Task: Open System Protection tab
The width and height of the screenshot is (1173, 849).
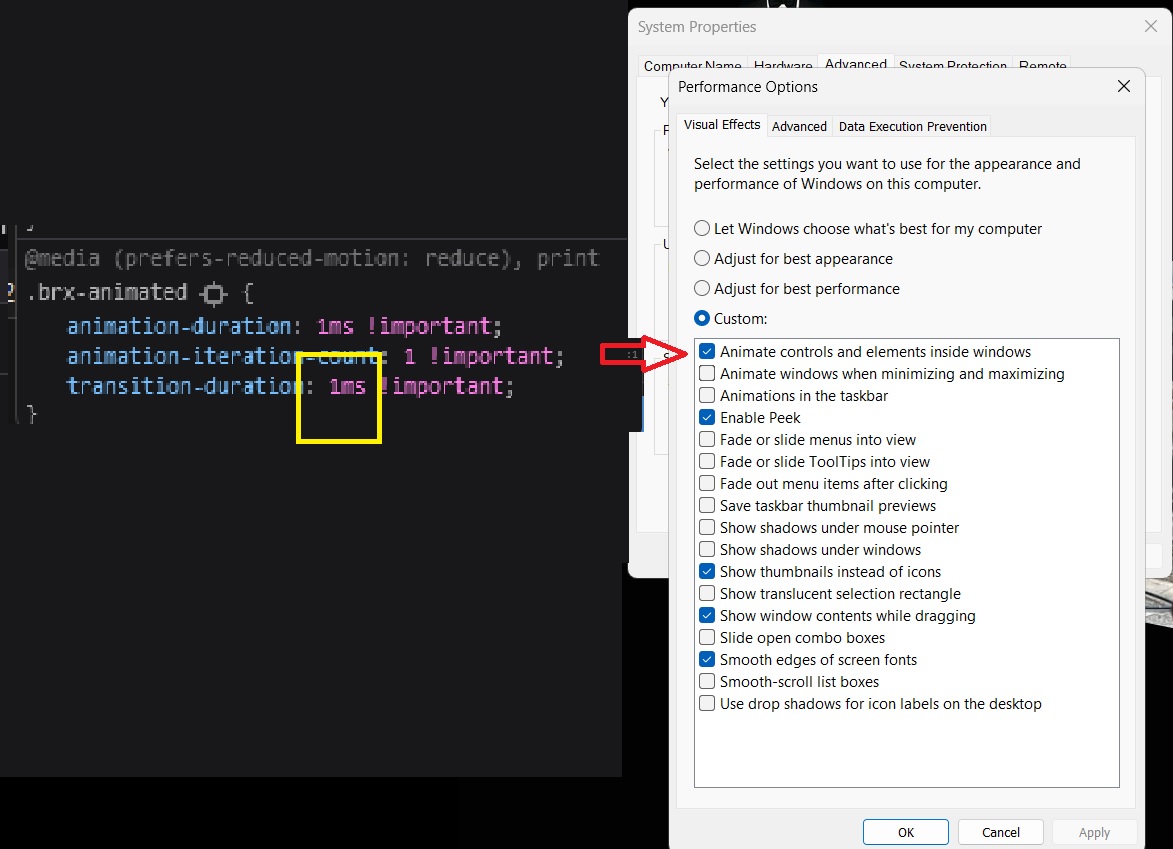Action: pyautogui.click(x=953, y=66)
